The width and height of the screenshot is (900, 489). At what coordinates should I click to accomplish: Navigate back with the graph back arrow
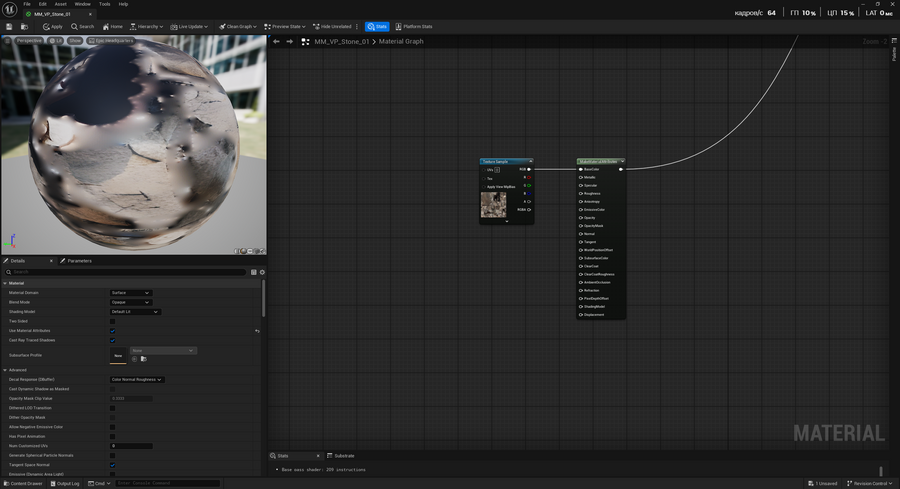tap(276, 42)
